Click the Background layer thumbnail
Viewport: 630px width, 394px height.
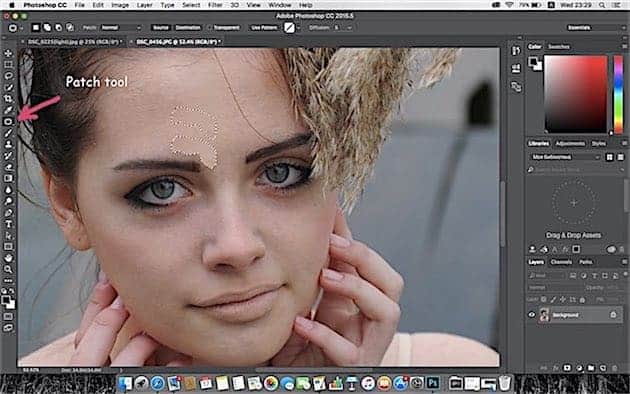(544, 315)
